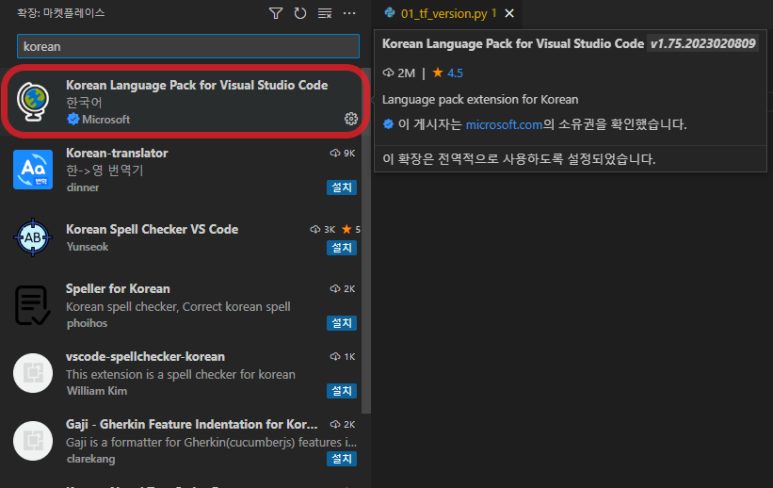This screenshot has width=773, height=488.
Task: Close the 01_tf_version.py tab
Action: coord(510,13)
